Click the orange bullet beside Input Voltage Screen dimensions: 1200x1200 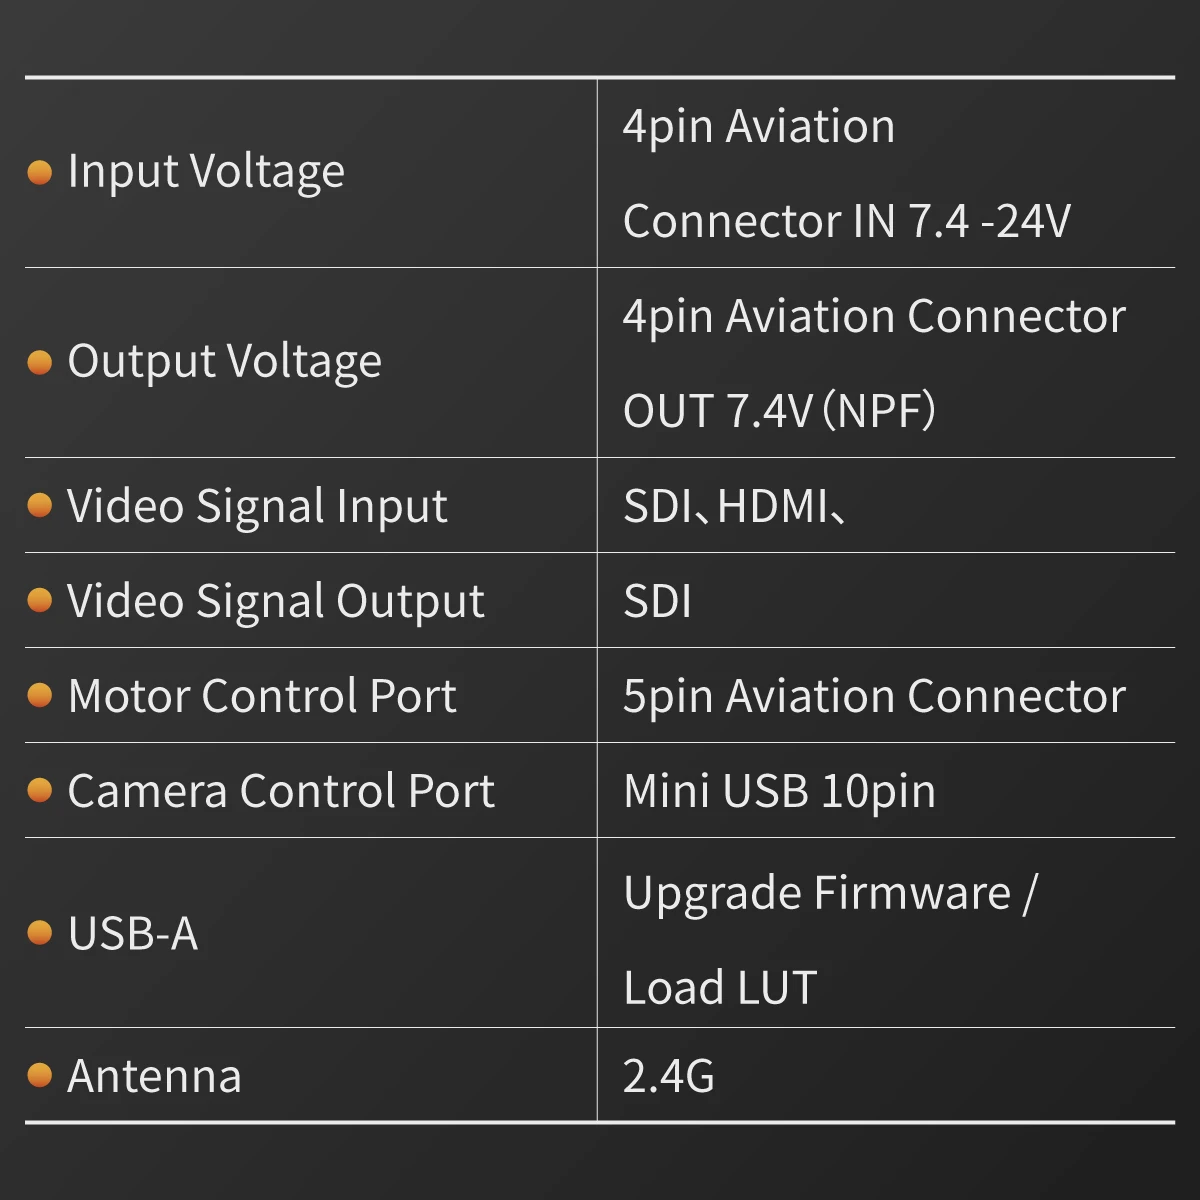pyautogui.click(x=40, y=173)
